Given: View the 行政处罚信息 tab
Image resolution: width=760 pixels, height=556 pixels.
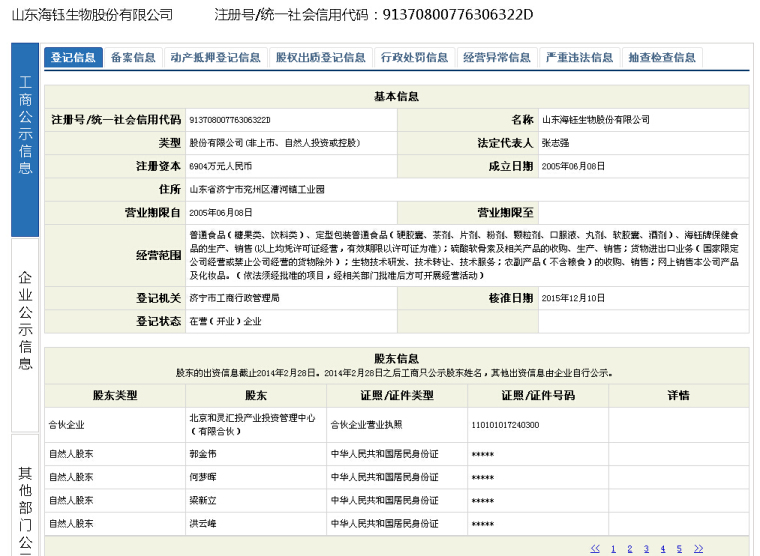Looking at the screenshot, I should 414,57.
